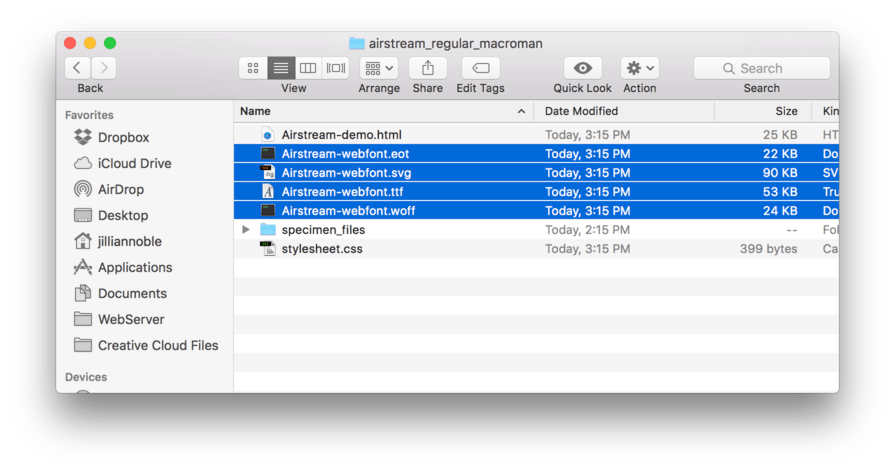Click the 90 KB size cell
The image size is (895, 473).
tap(780, 172)
